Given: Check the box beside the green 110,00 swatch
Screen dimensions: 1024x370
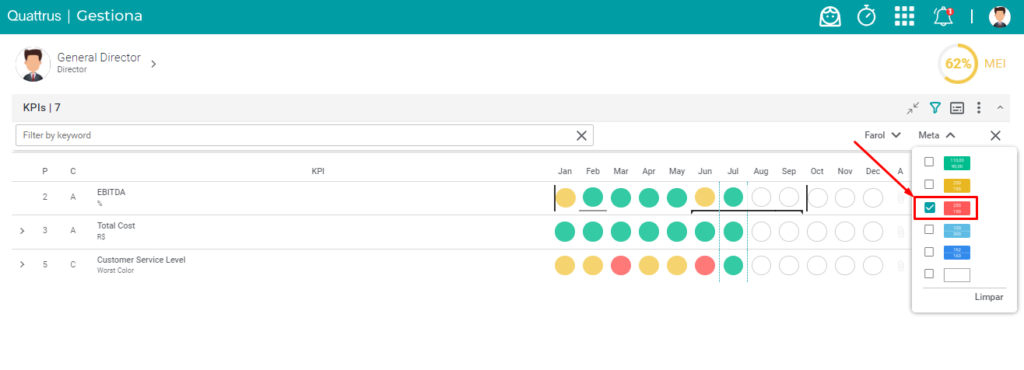Looking at the screenshot, I should pos(929,162).
